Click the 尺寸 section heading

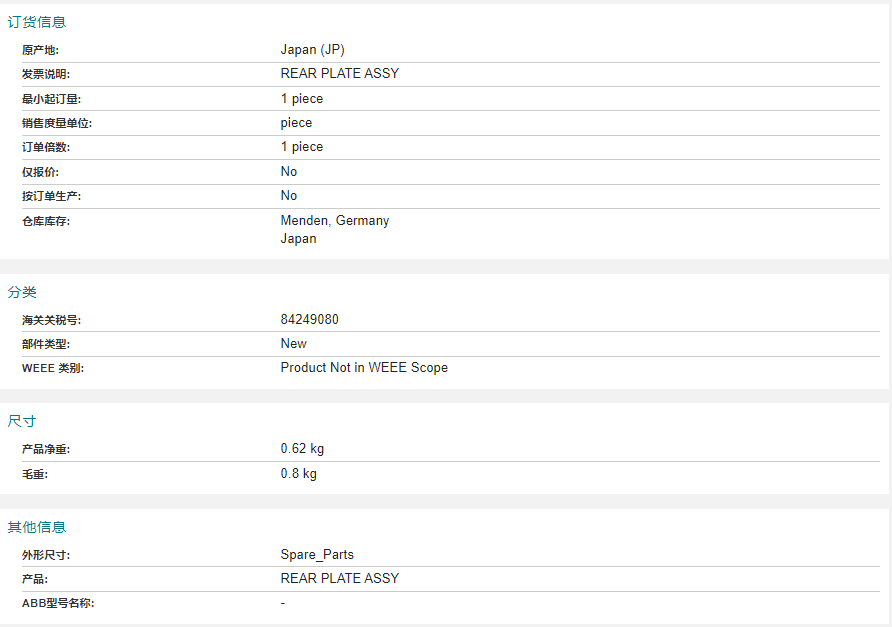click(x=22, y=421)
